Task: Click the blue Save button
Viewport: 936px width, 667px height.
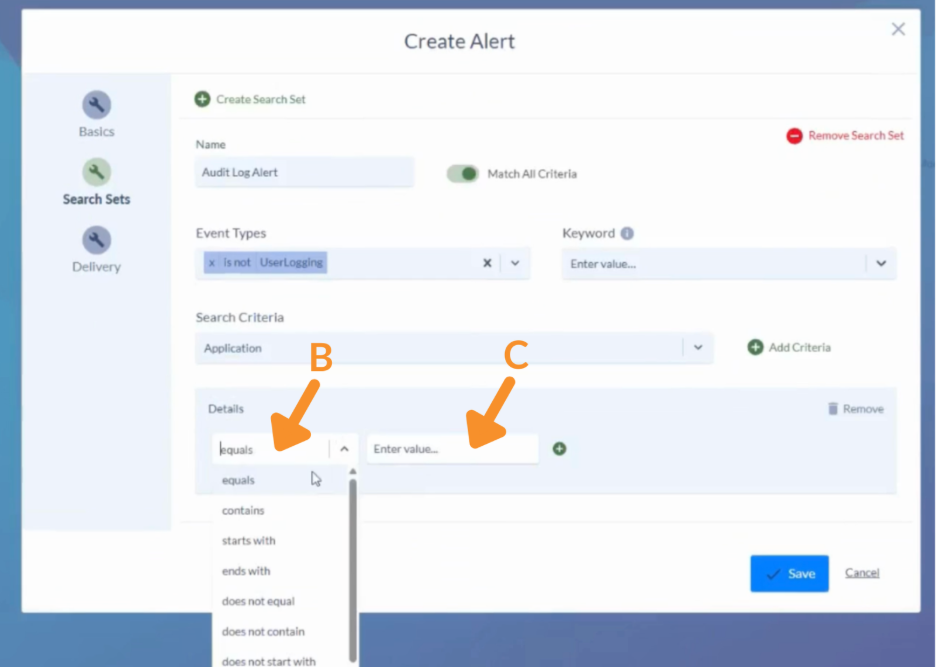Action: 789,574
